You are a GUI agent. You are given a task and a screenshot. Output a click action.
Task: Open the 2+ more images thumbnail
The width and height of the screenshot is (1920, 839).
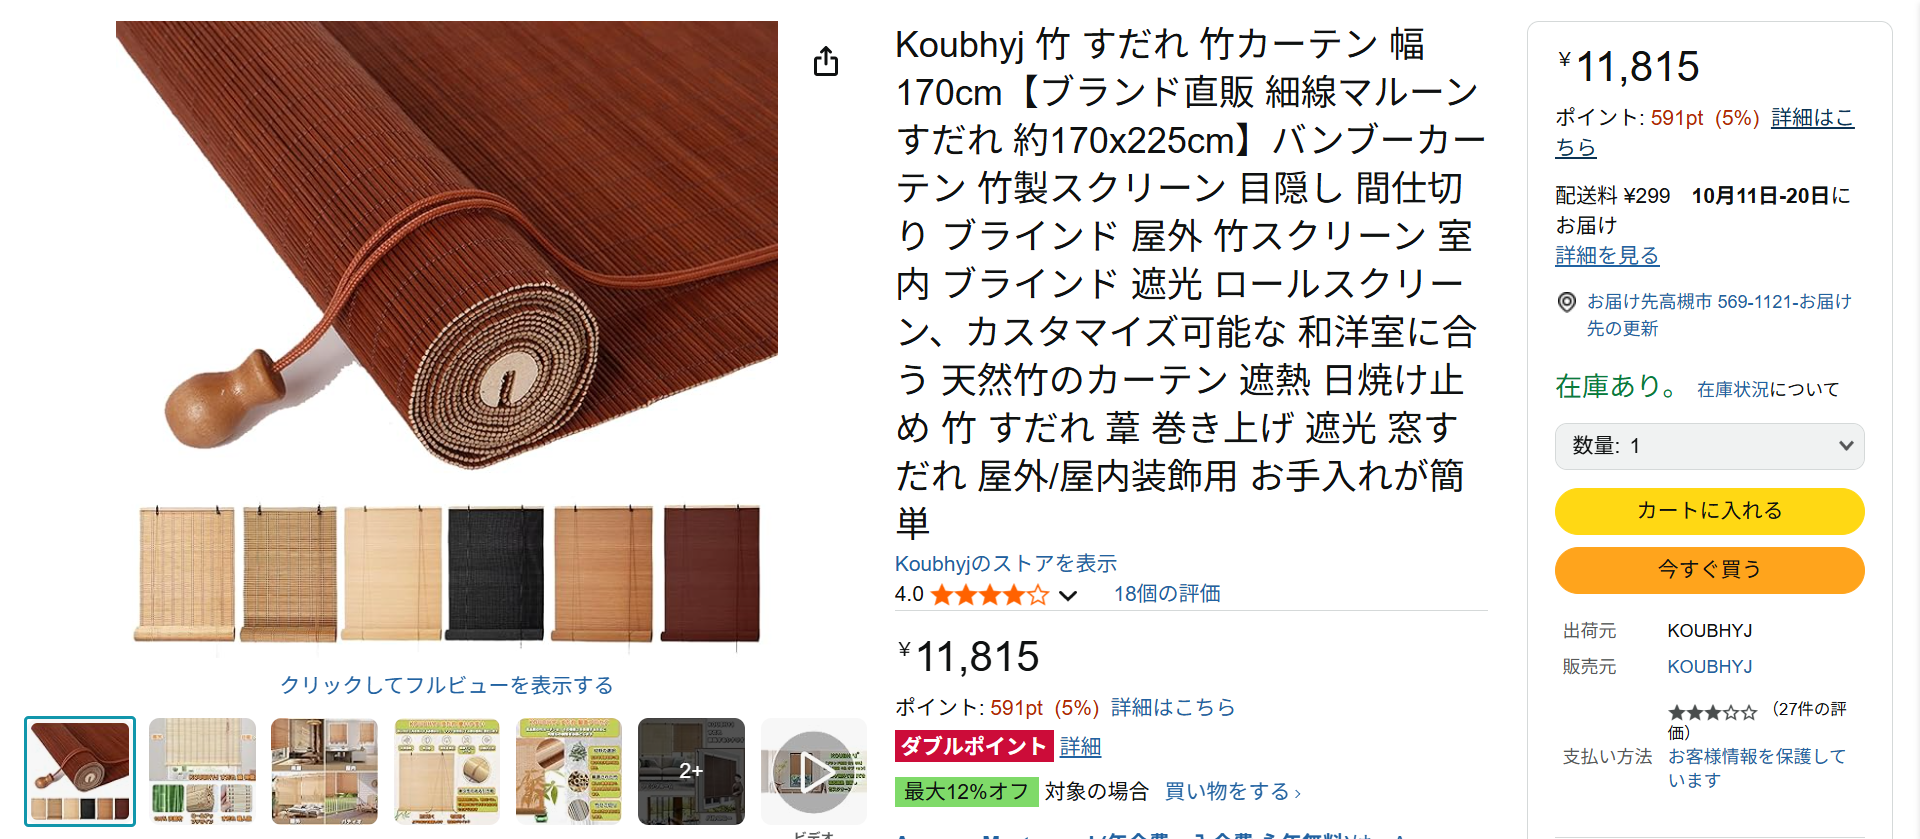tap(691, 771)
